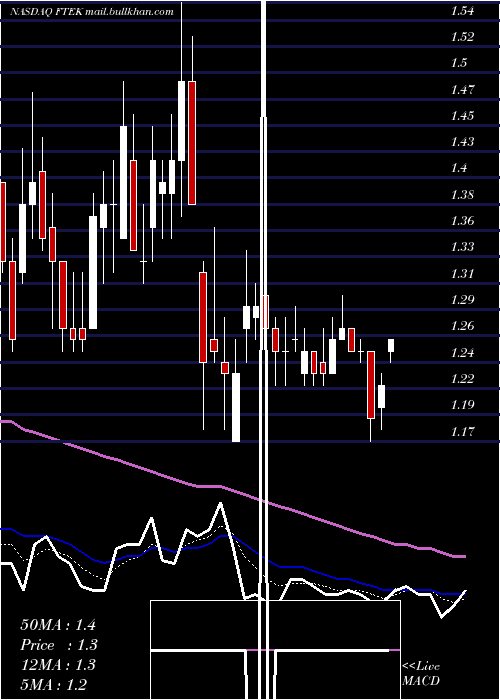Click the 1.29 price axis label
Screen dimensions: 500x700
462,300
